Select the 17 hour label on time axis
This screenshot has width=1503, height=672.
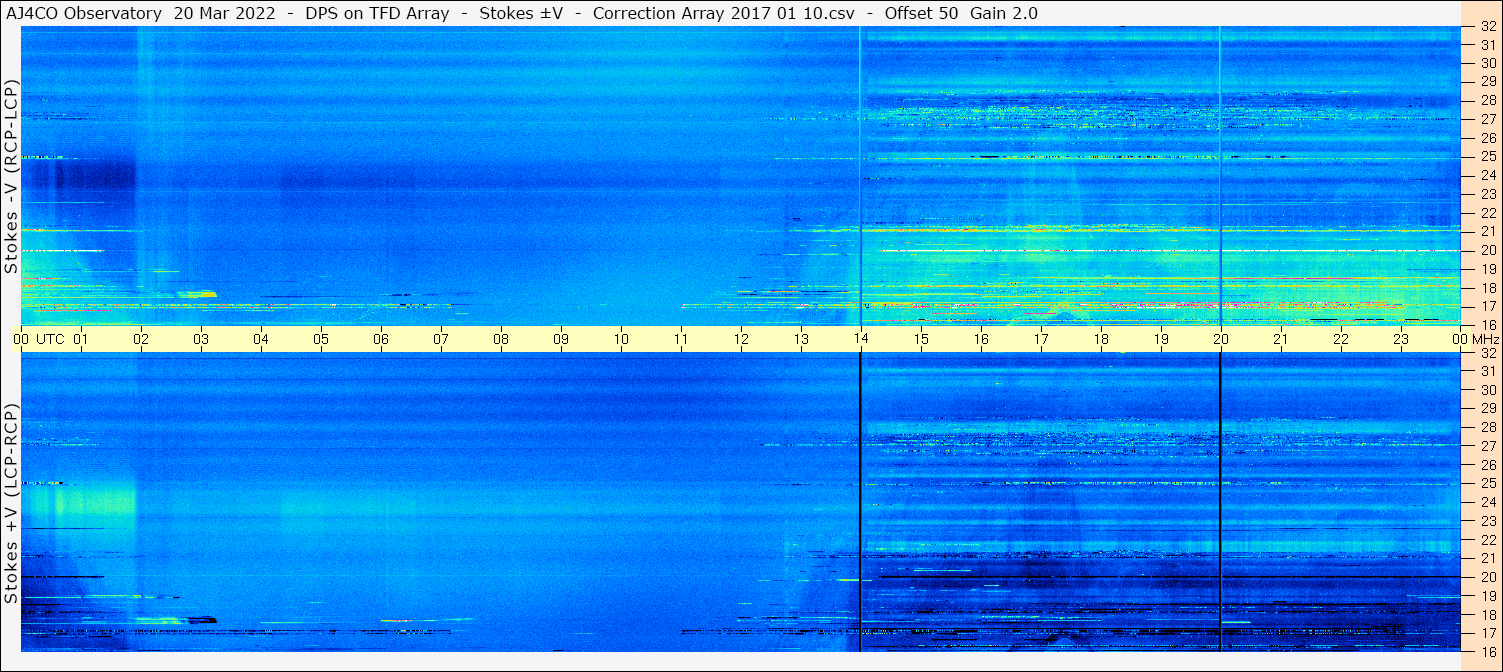tap(1041, 339)
